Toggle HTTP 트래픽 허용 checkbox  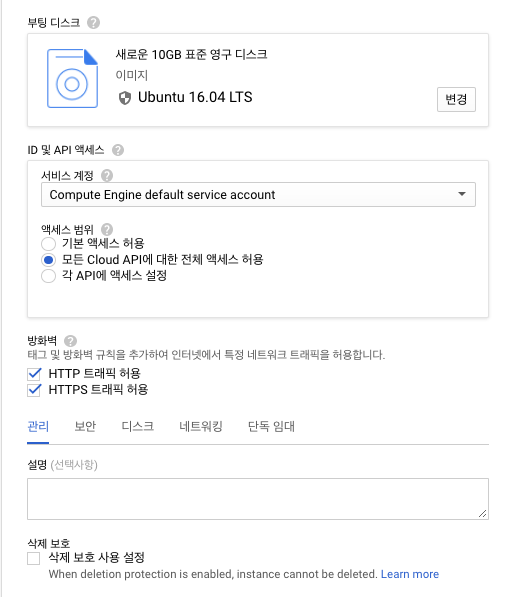[34, 374]
